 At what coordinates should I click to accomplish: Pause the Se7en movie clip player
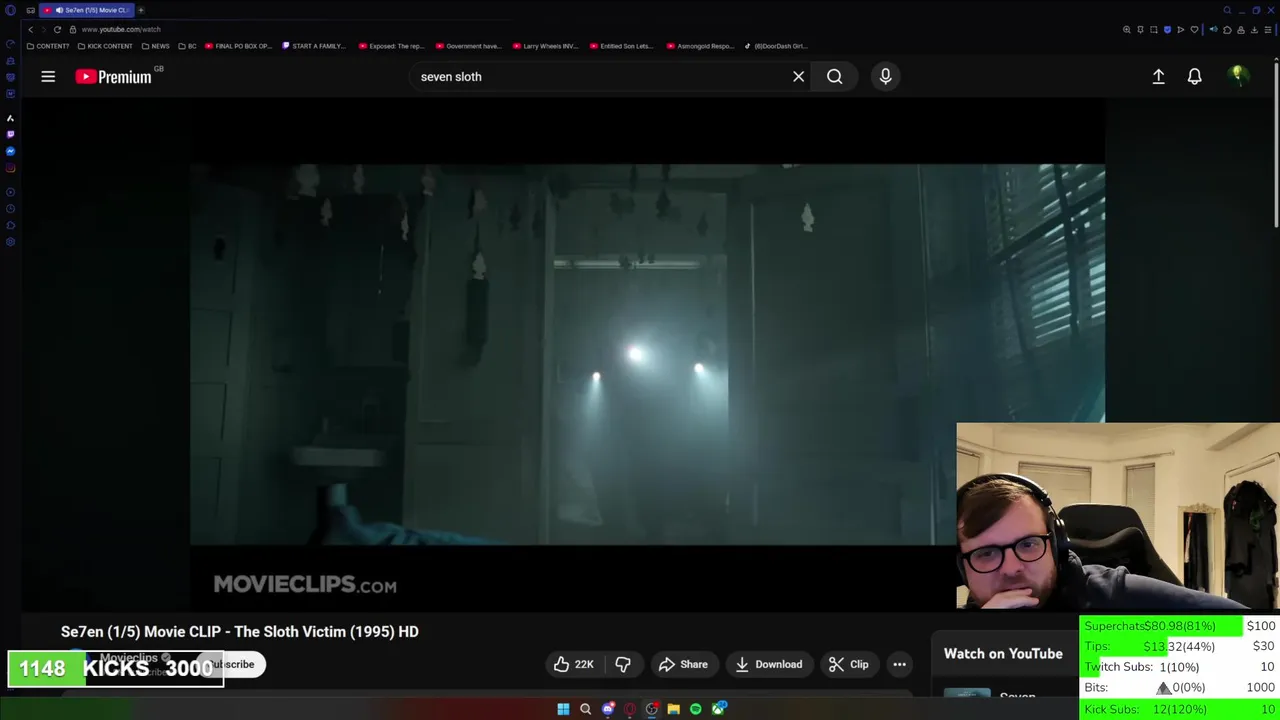pyautogui.click(x=647, y=354)
